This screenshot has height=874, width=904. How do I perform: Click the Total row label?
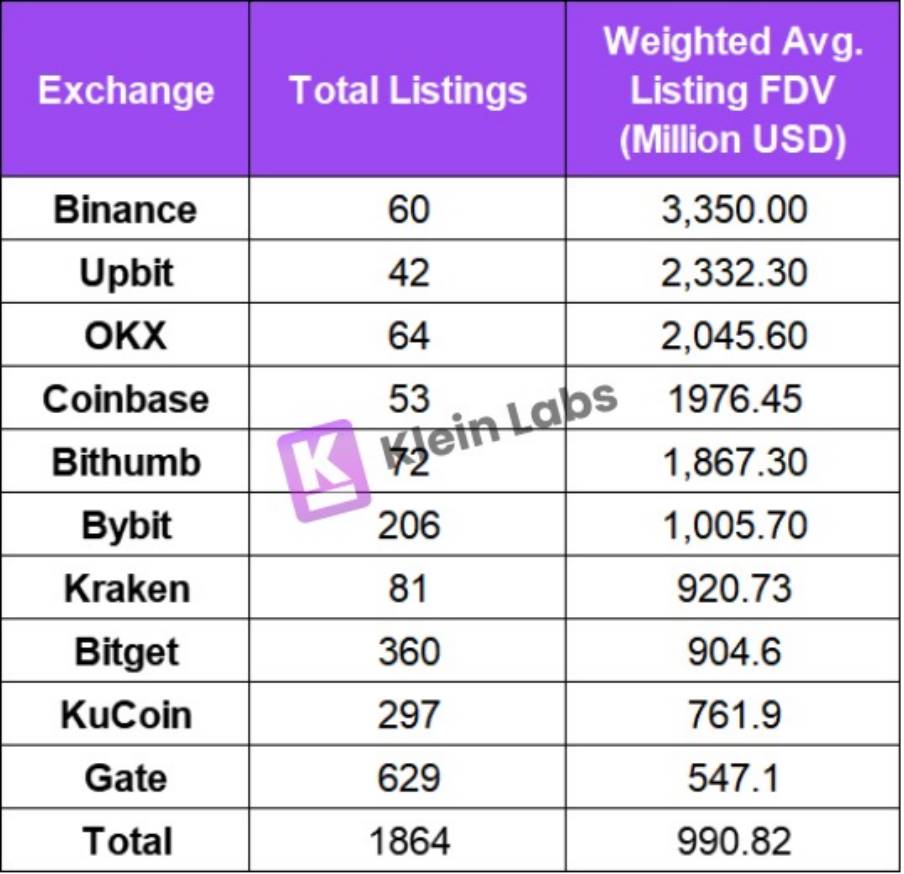[126, 840]
